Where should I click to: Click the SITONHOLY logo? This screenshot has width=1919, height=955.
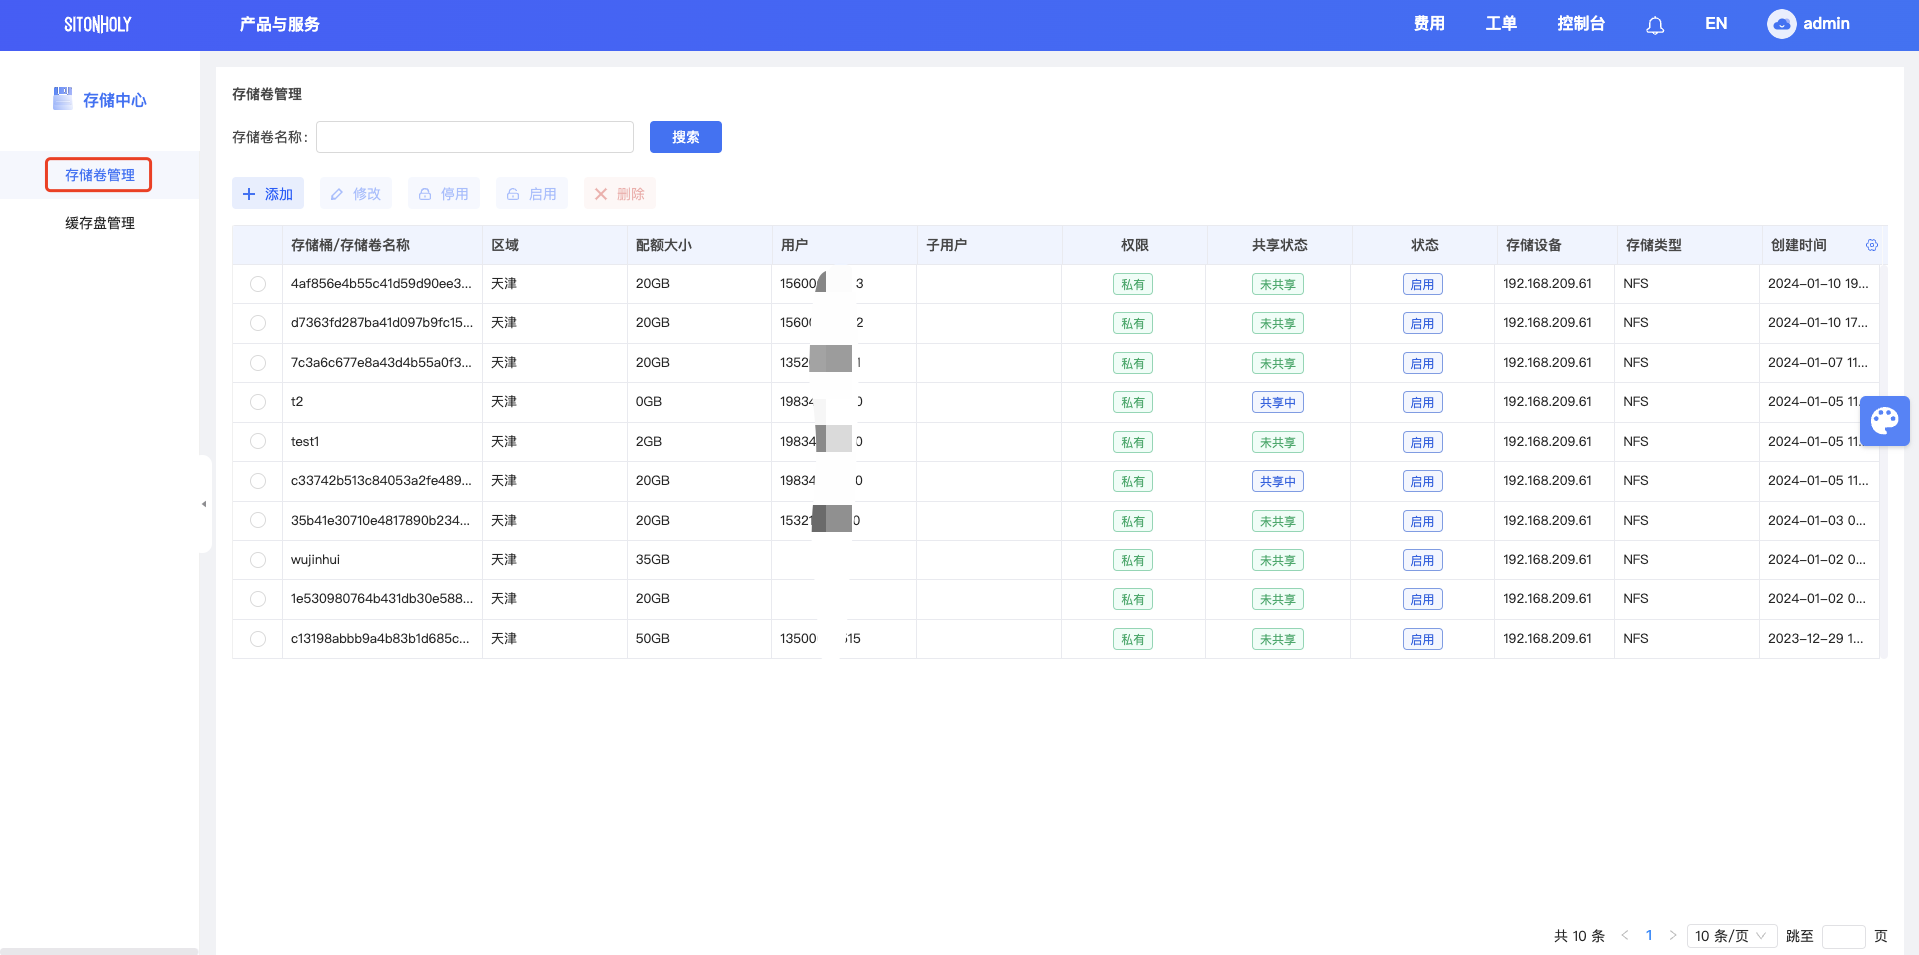click(x=98, y=24)
